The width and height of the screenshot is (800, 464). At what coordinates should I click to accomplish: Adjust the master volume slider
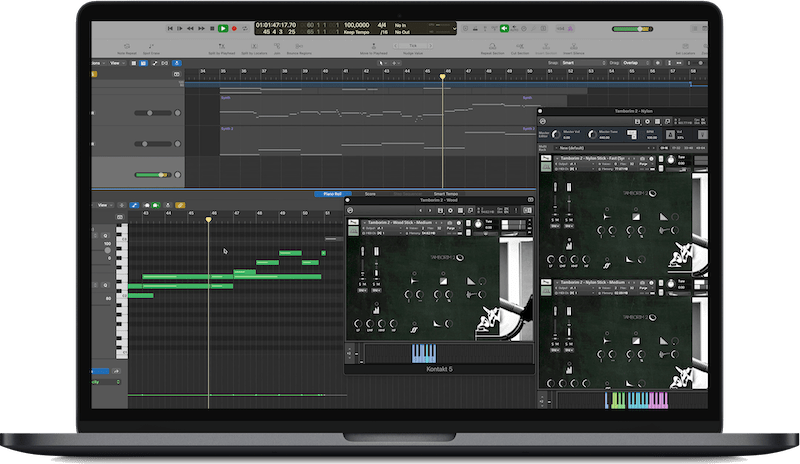632,29
